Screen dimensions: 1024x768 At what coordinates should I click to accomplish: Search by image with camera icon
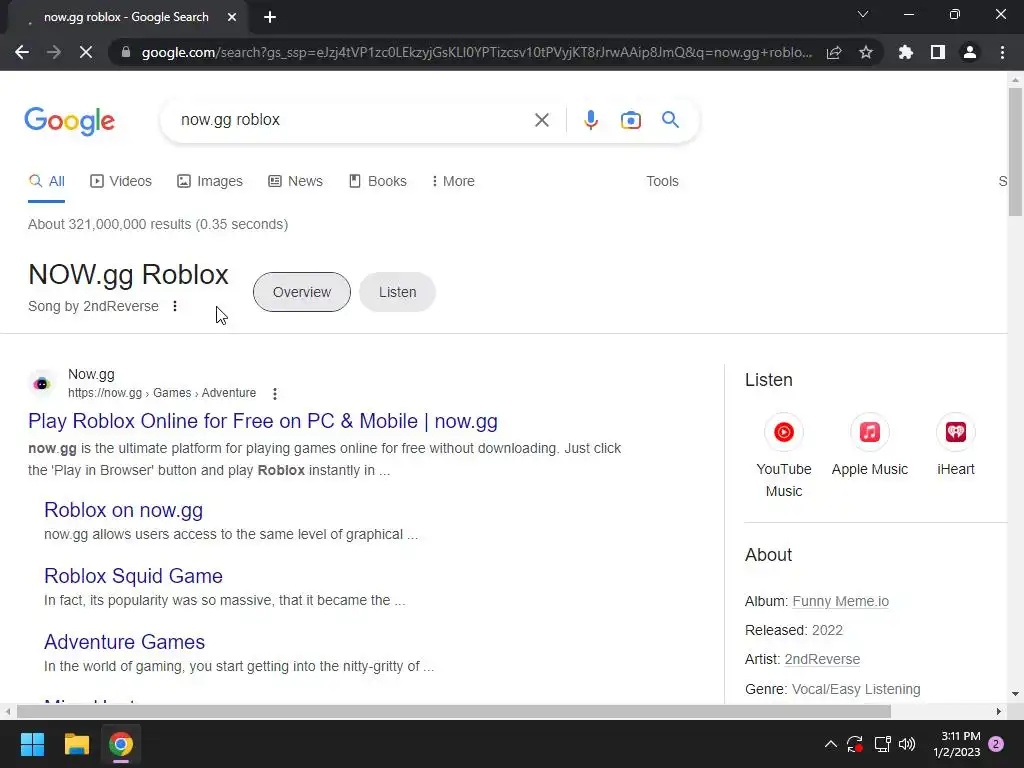630,120
